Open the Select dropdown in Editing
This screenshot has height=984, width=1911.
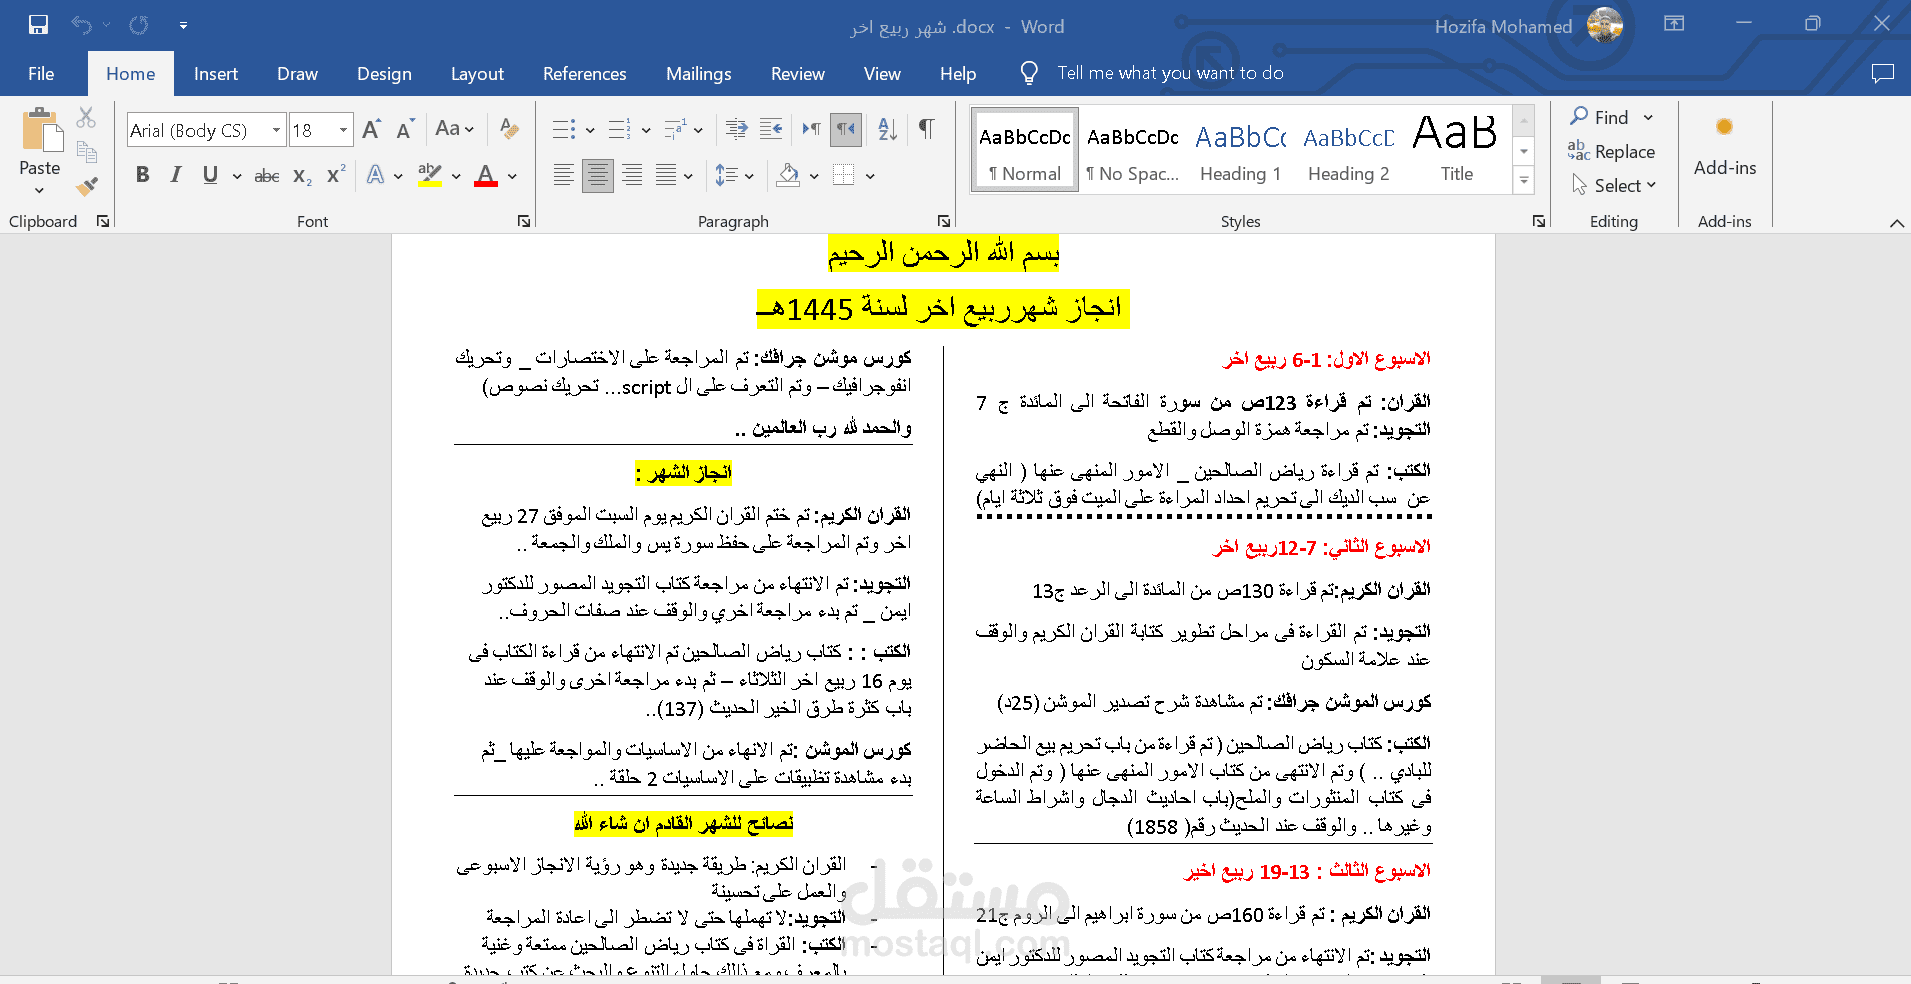(1615, 186)
